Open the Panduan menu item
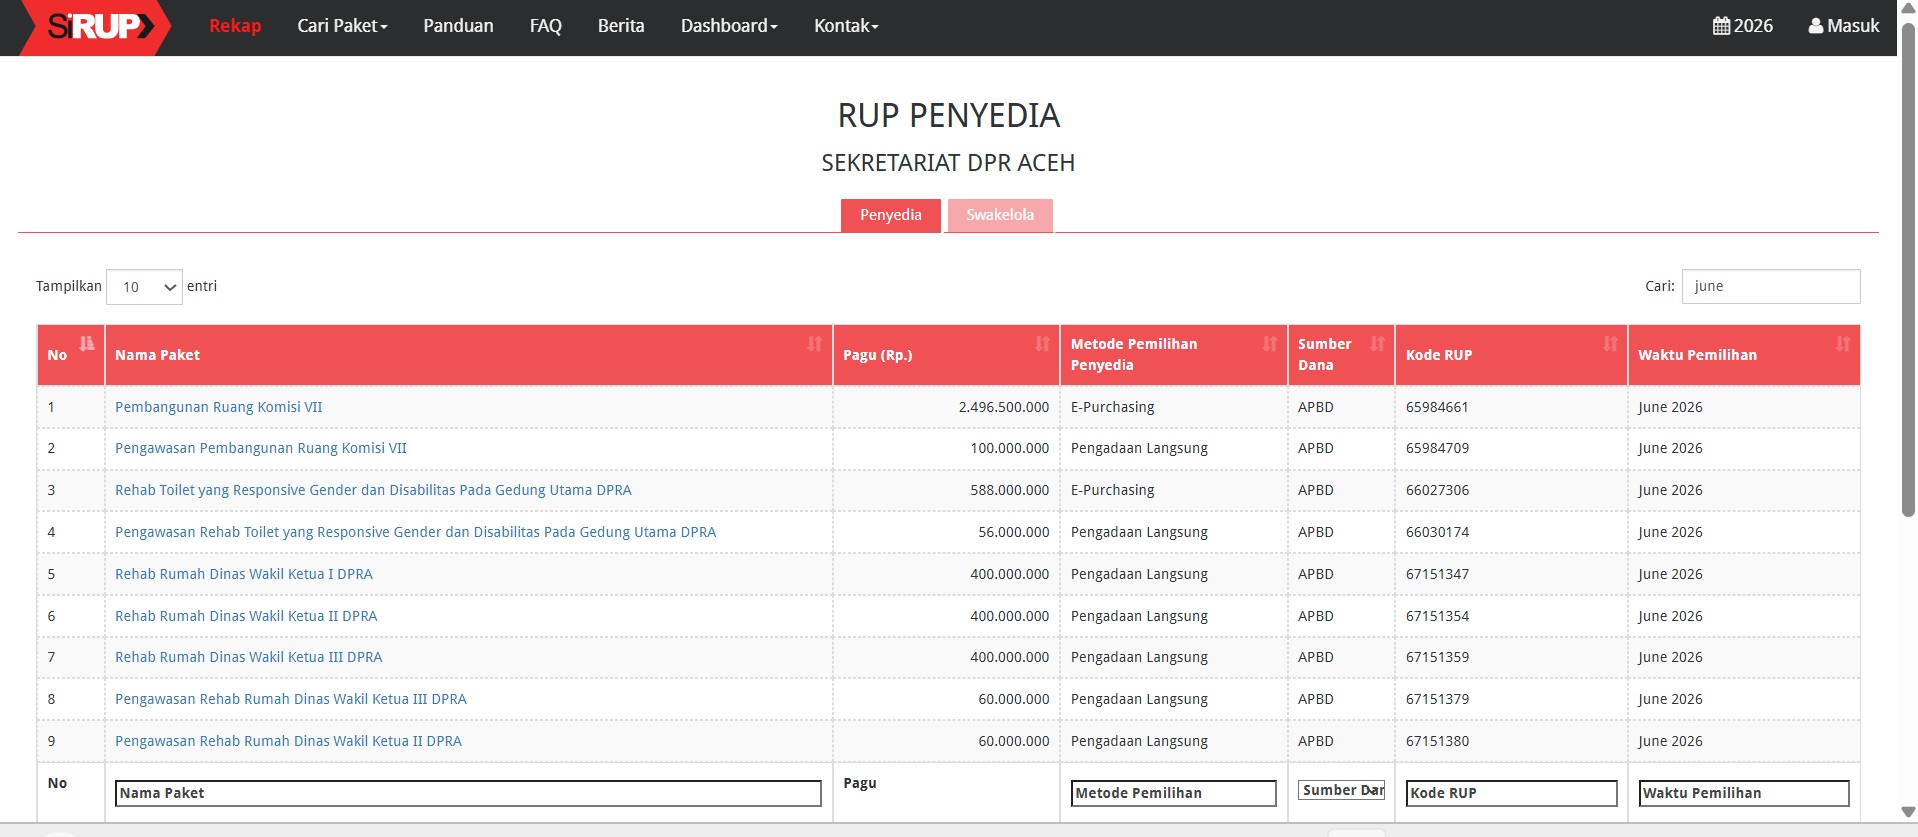 pos(458,26)
